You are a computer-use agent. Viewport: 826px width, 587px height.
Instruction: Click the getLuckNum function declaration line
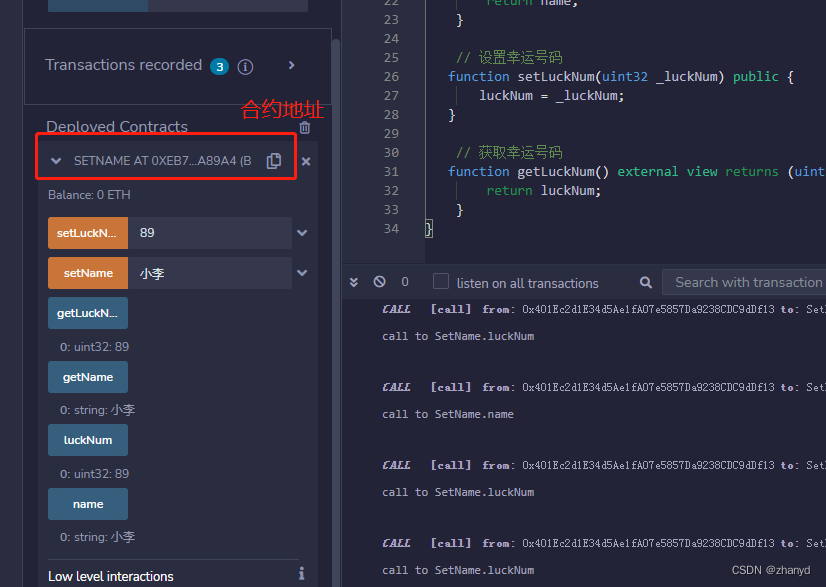click(636, 171)
